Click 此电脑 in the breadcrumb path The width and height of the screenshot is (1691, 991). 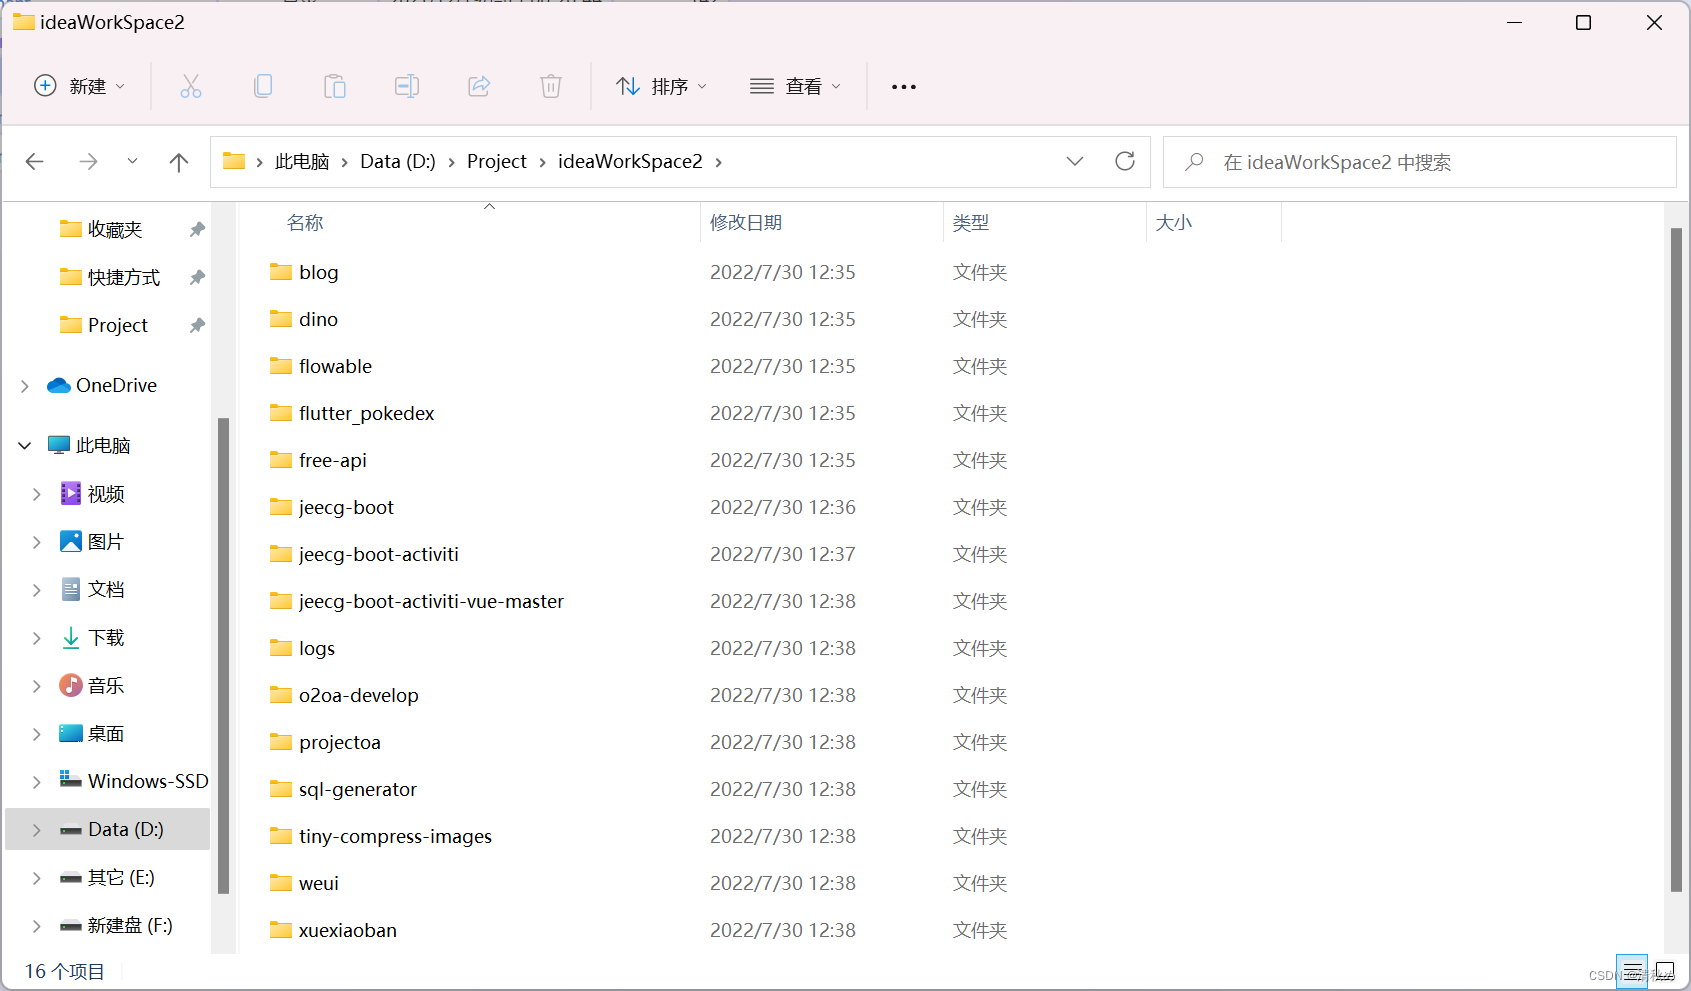(302, 161)
